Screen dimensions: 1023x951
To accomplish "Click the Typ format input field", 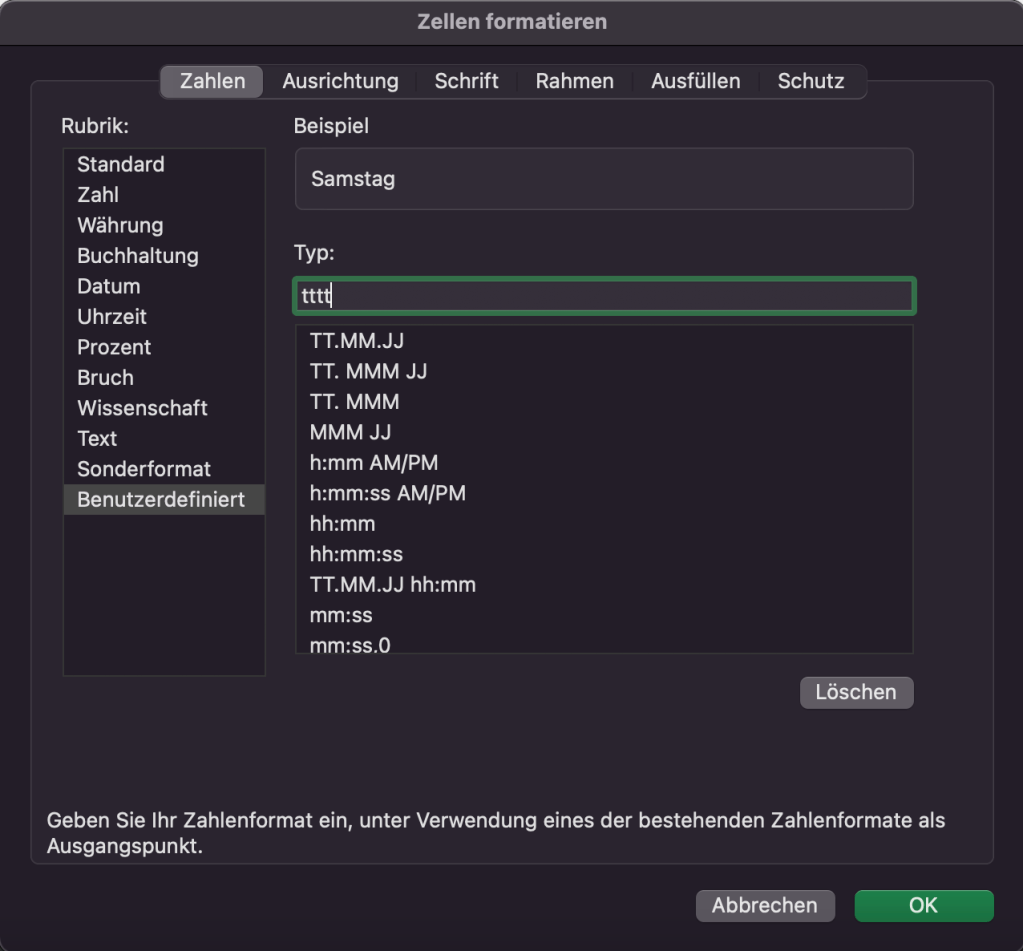I will [x=604, y=297].
